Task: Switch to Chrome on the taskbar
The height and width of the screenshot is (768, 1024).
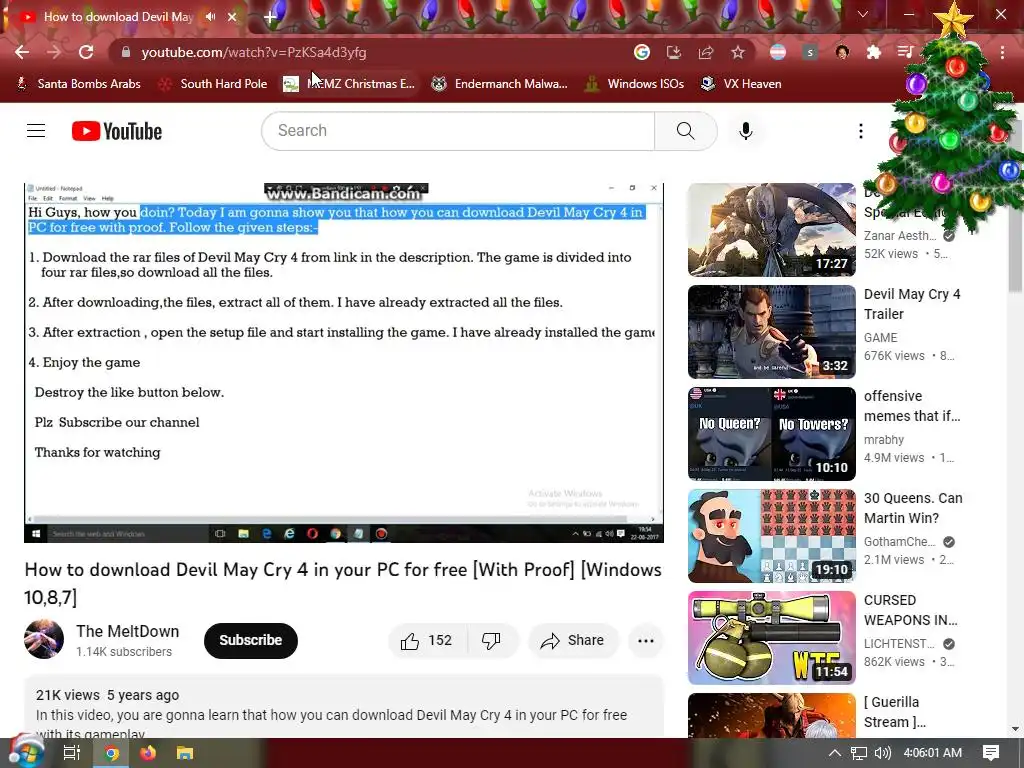Action: pyautogui.click(x=112, y=754)
